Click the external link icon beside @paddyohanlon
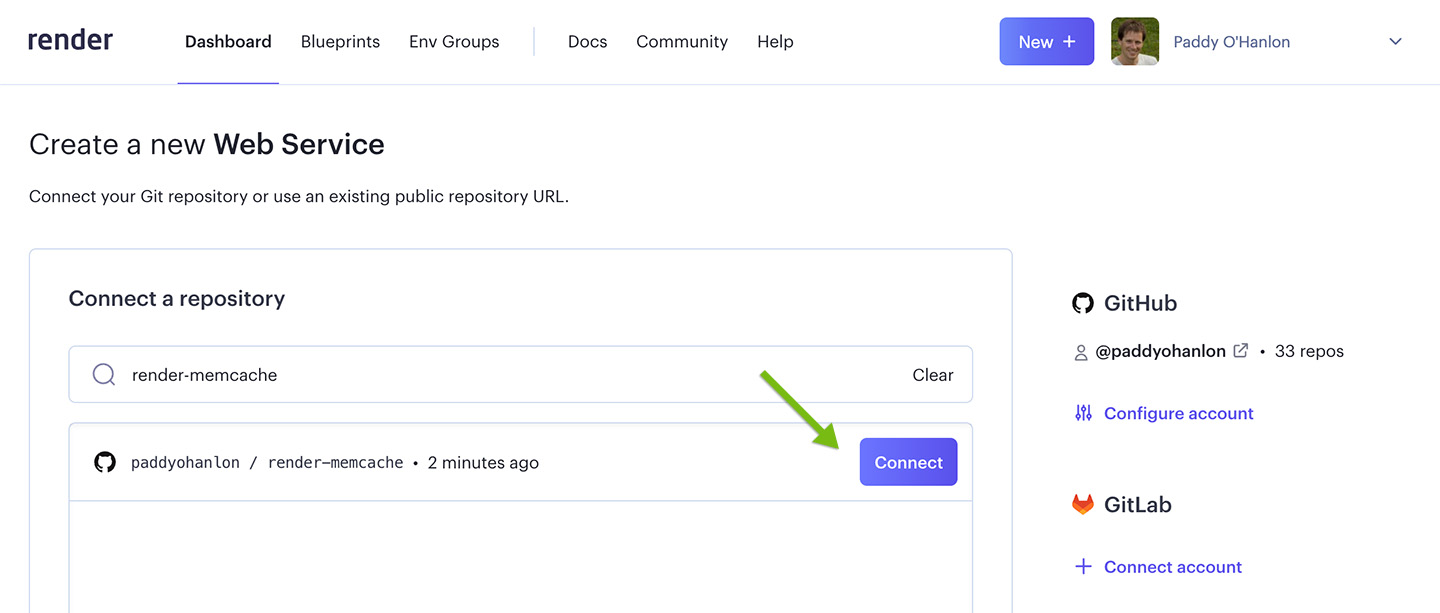 (x=1241, y=351)
